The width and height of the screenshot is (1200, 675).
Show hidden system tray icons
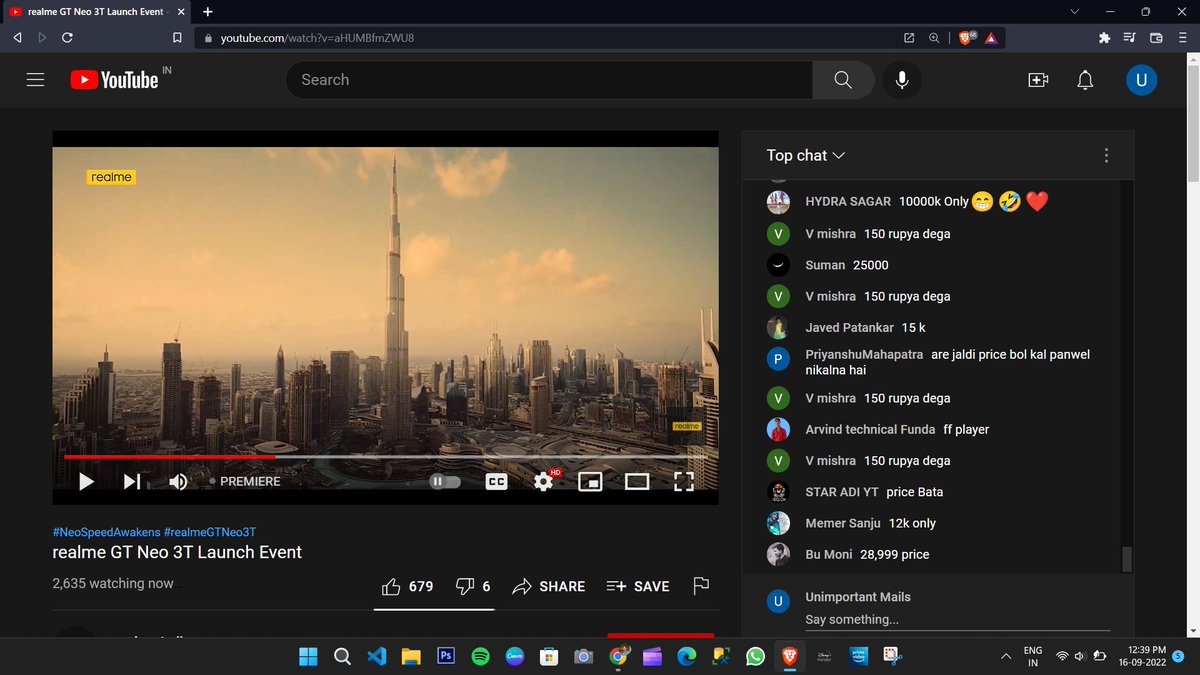[x=1005, y=656]
